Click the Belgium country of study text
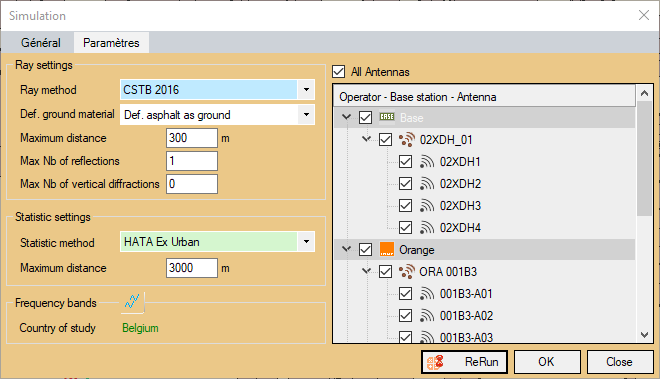 pos(140,328)
